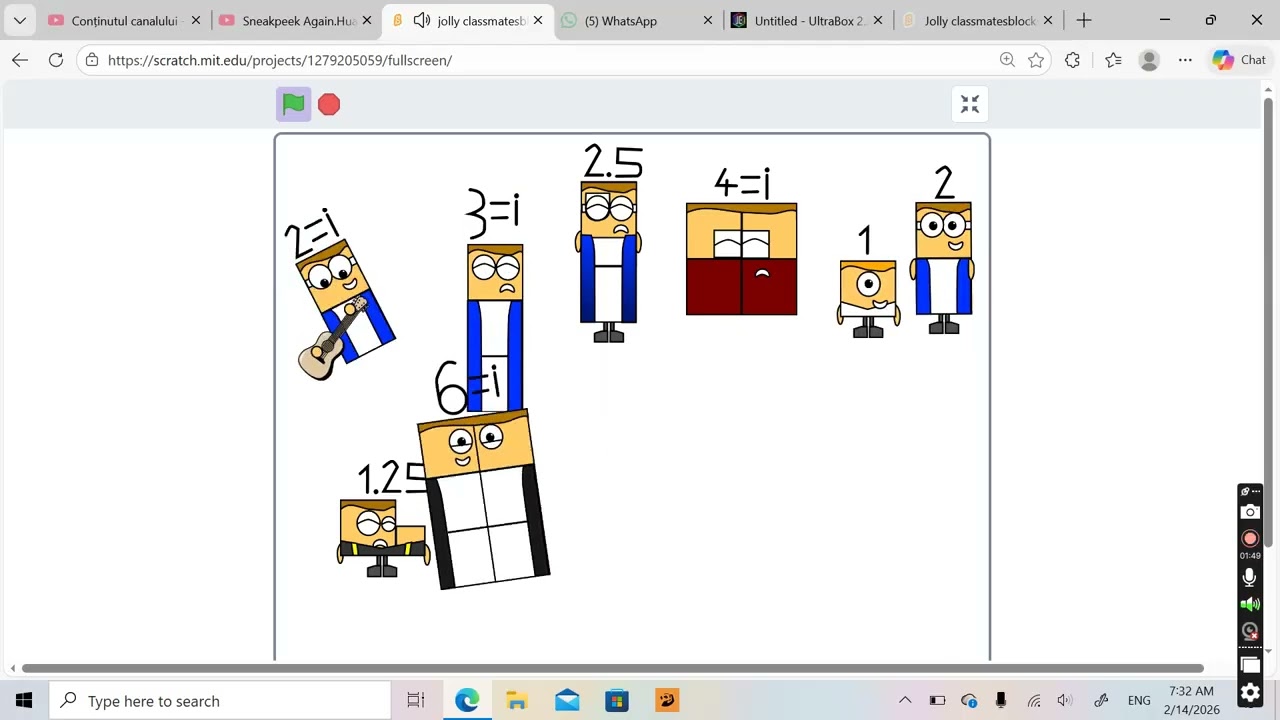Open the Windows Start menu

24,701
